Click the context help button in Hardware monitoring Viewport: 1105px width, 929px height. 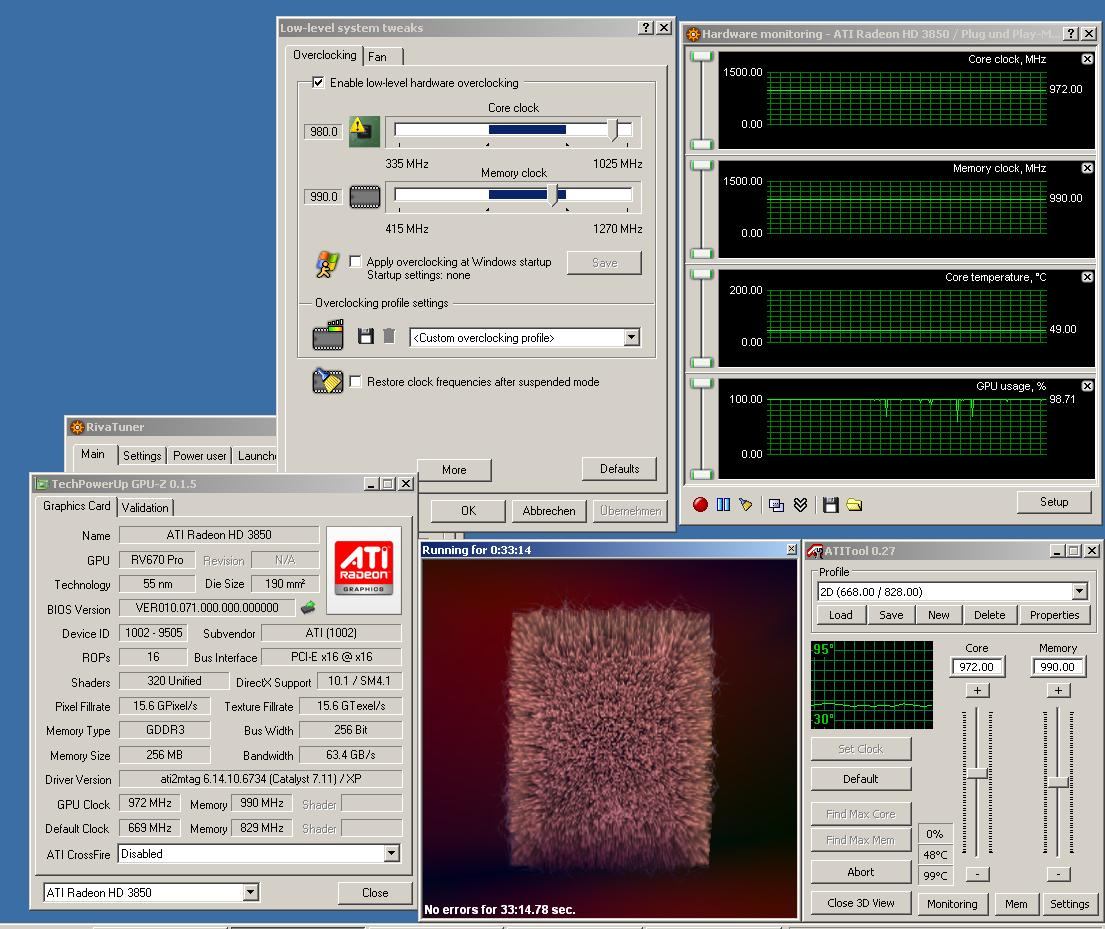[1070, 34]
